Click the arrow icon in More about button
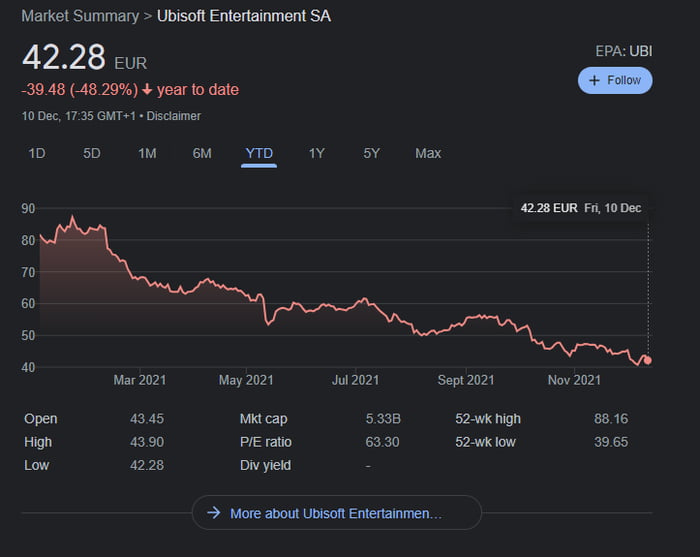The height and width of the screenshot is (557, 700). coord(213,513)
